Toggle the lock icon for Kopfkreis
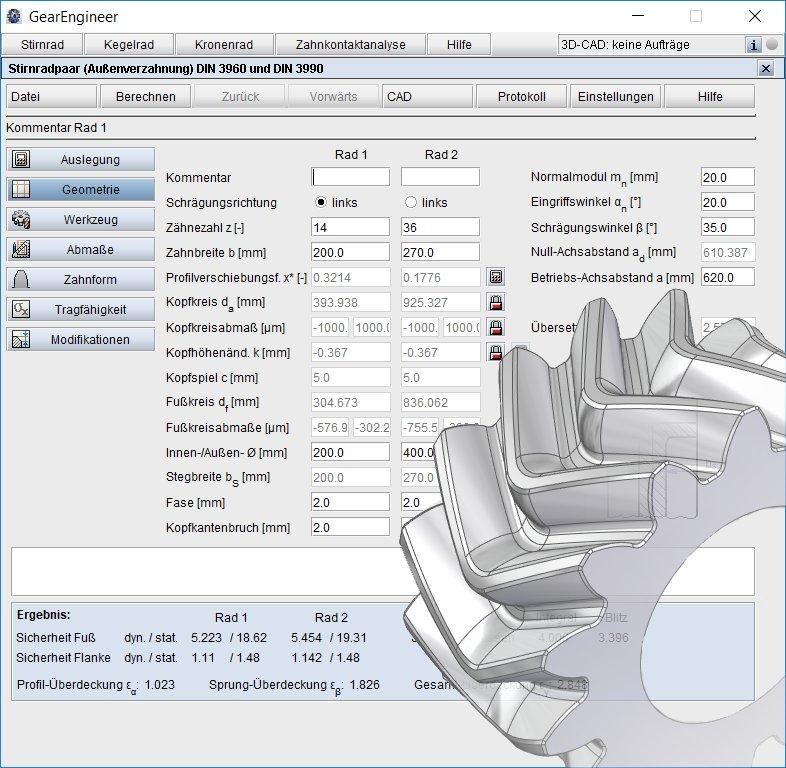The image size is (786, 768). (495, 302)
